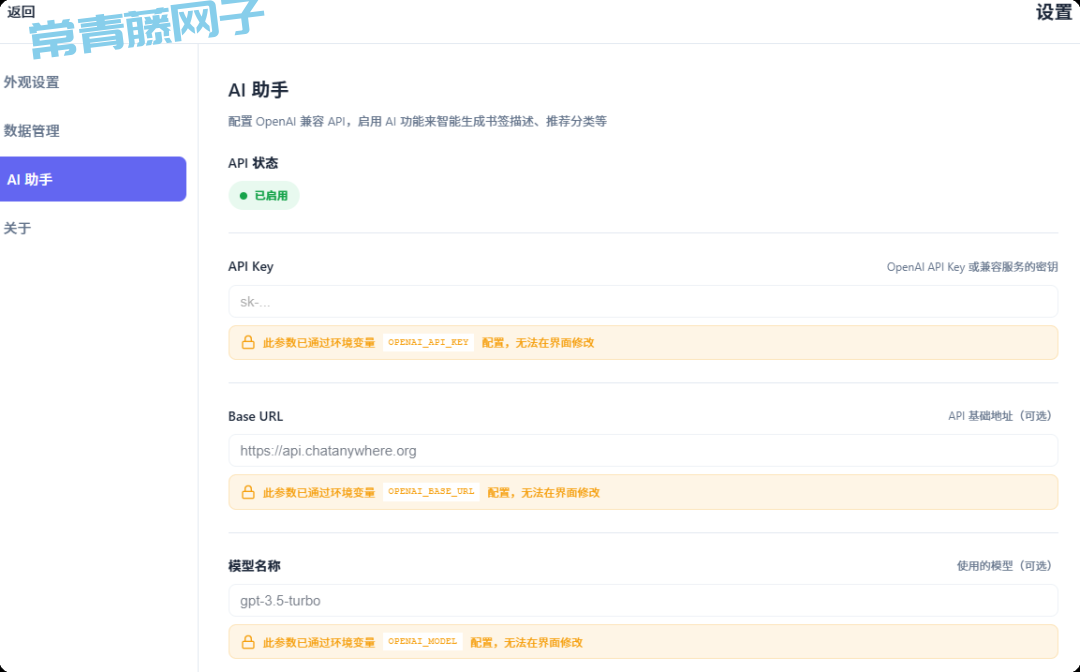The width and height of the screenshot is (1080, 672).
Task: Click the gpt-3.5-turbo model name field
Action: 642,601
